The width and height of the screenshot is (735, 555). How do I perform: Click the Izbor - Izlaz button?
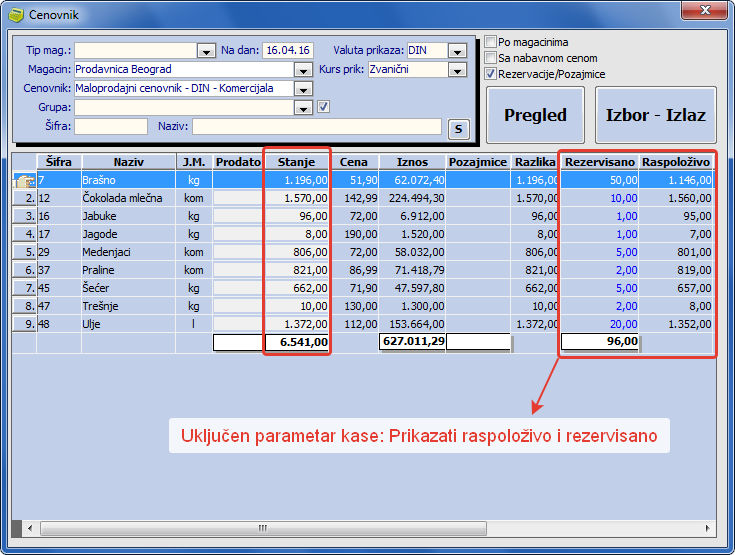click(656, 115)
